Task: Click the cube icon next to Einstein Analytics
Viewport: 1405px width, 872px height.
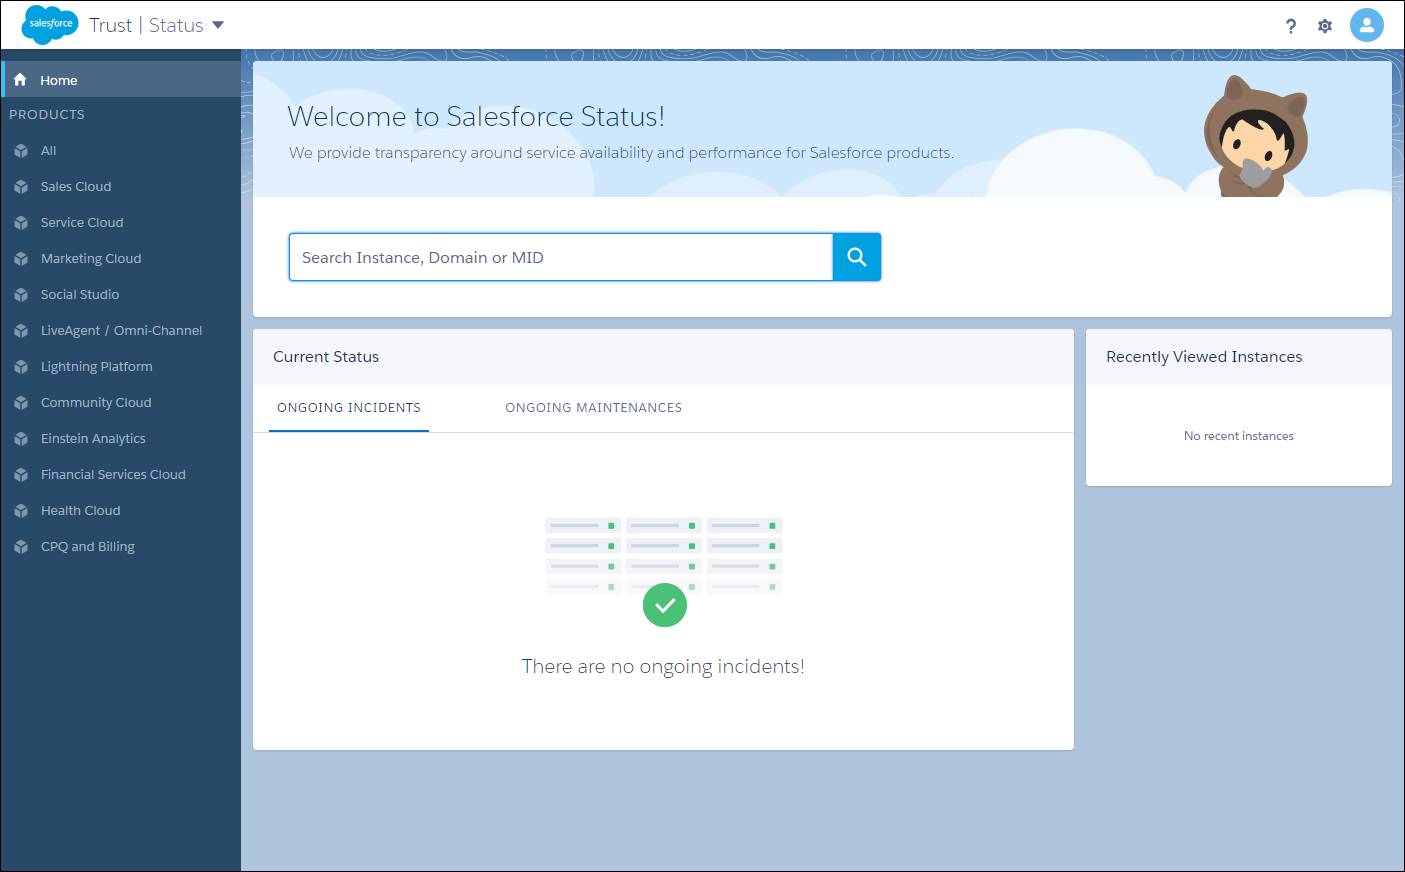Action: pyautogui.click(x=21, y=439)
